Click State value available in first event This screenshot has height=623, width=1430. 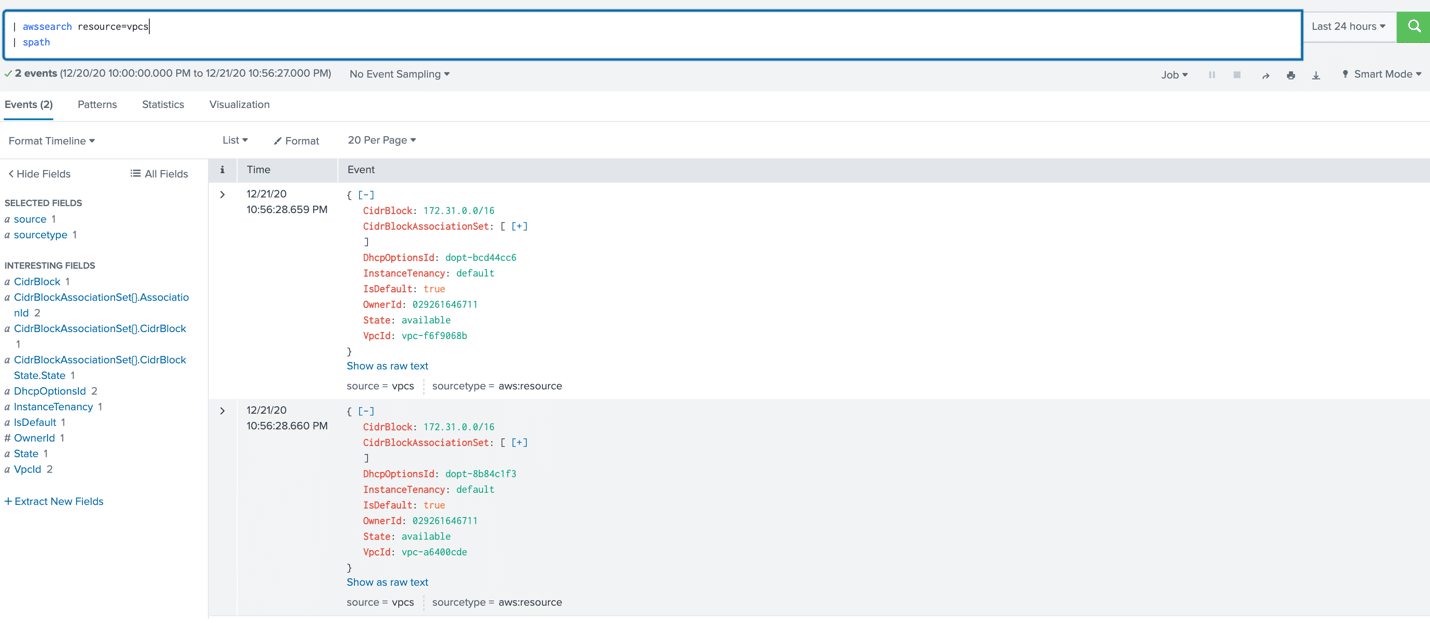pyautogui.click(x=426, y=320)
